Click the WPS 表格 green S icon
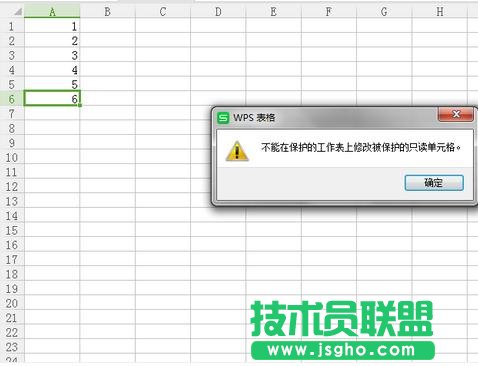 (223, 117)
